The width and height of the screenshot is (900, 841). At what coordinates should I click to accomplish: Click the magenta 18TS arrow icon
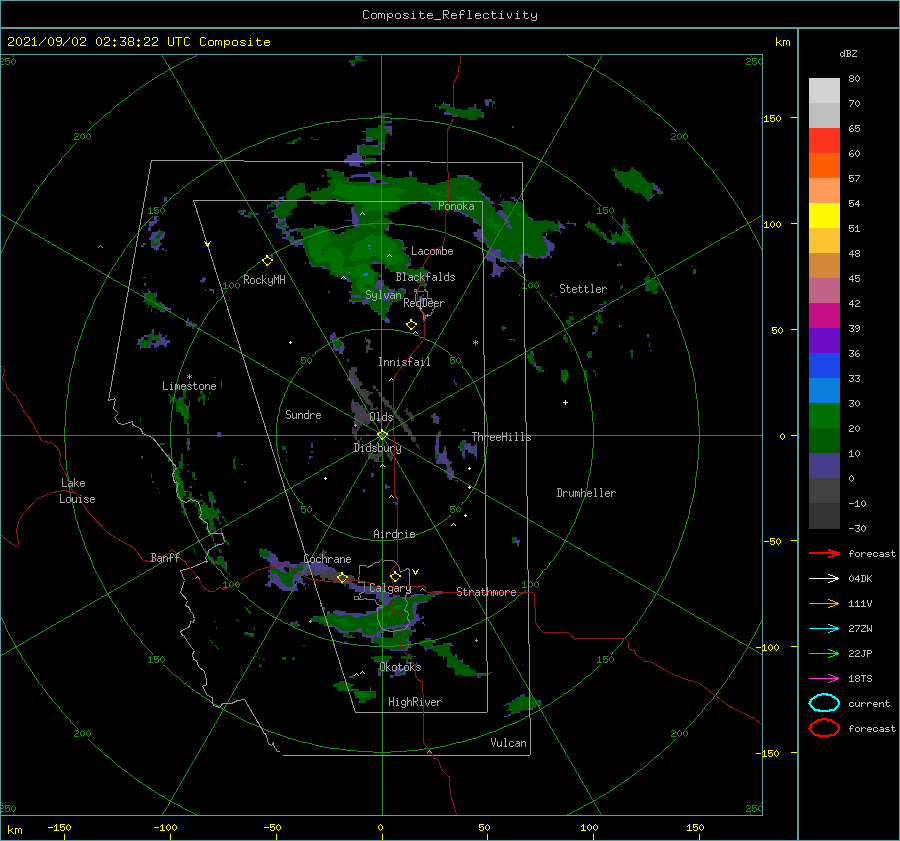tap(824, 679)
